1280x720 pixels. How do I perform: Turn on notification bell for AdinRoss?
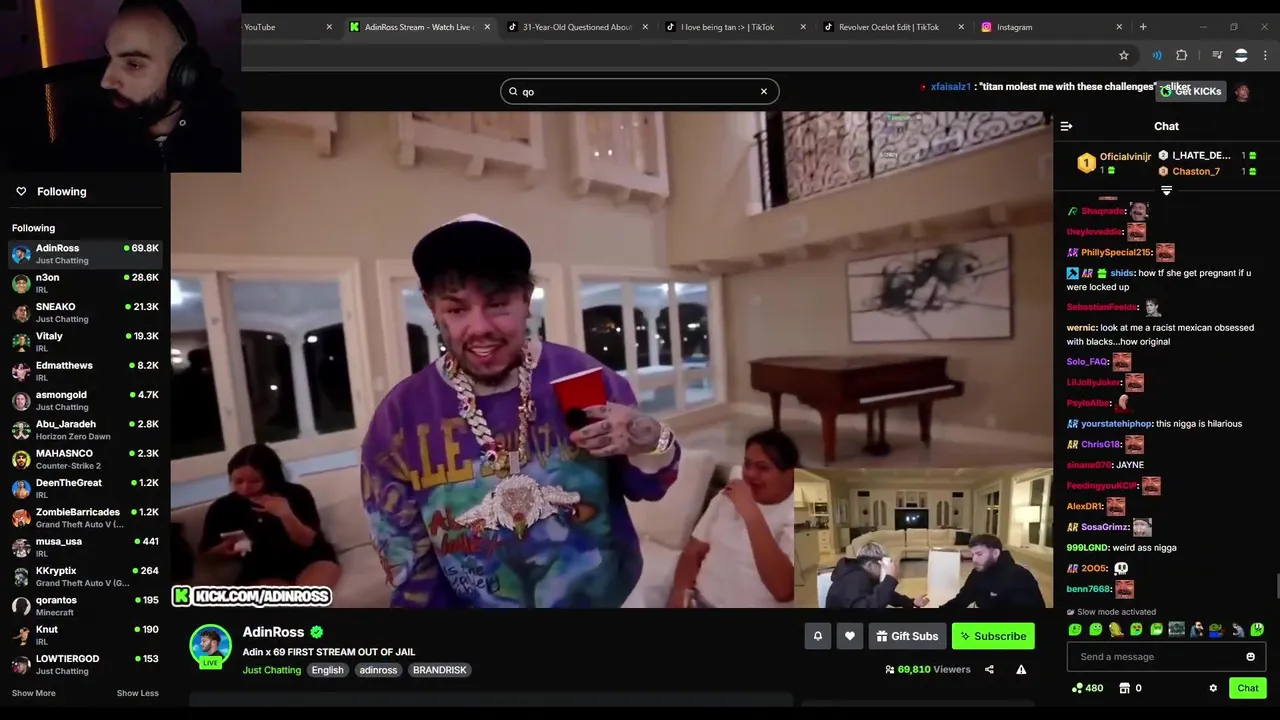coord(817,636)
